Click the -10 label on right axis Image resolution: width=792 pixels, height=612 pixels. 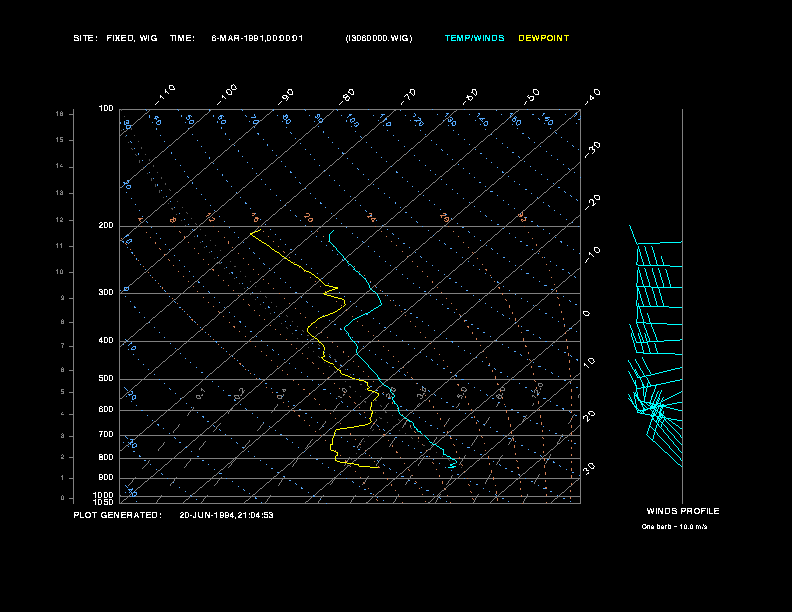click(592, 255)
